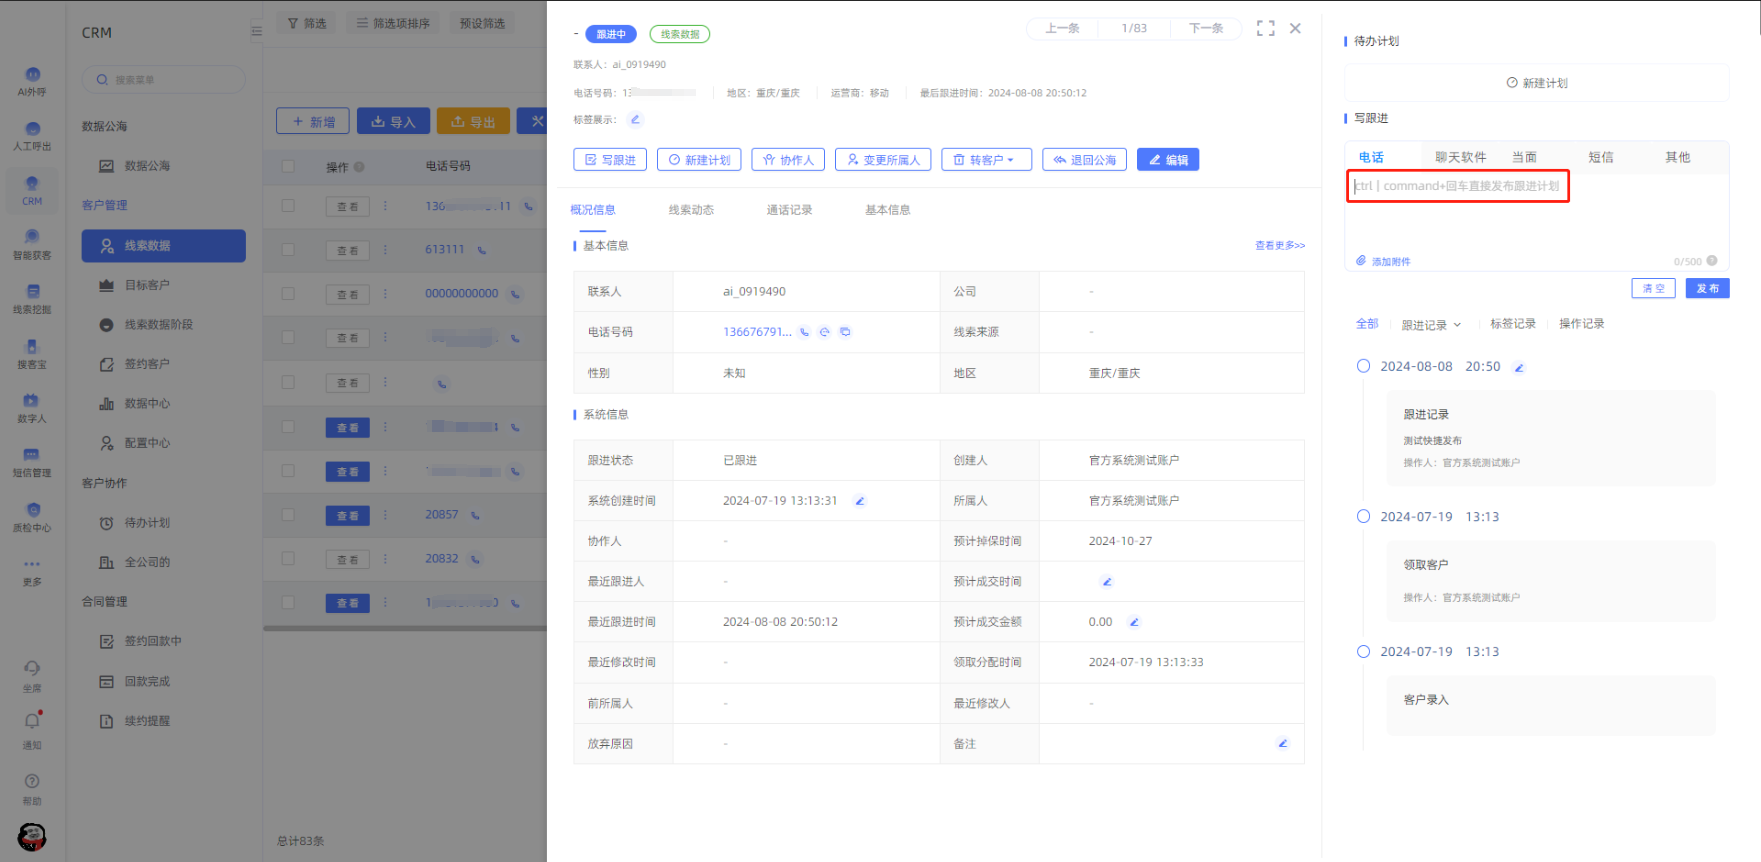Edit the 系统创建时间 value with its pencil icon

click(859, 501)
